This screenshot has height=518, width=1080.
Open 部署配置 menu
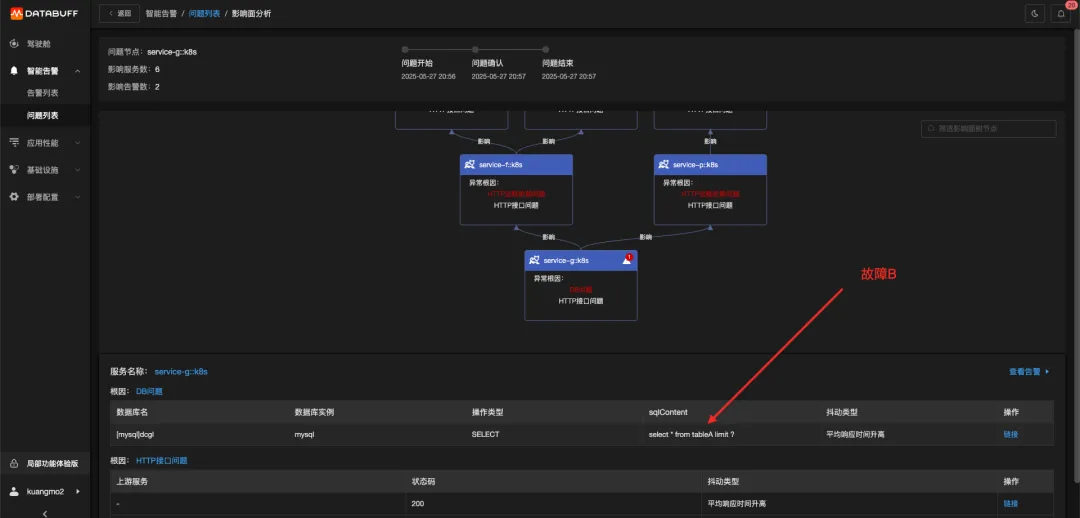[x=45, y=196]
